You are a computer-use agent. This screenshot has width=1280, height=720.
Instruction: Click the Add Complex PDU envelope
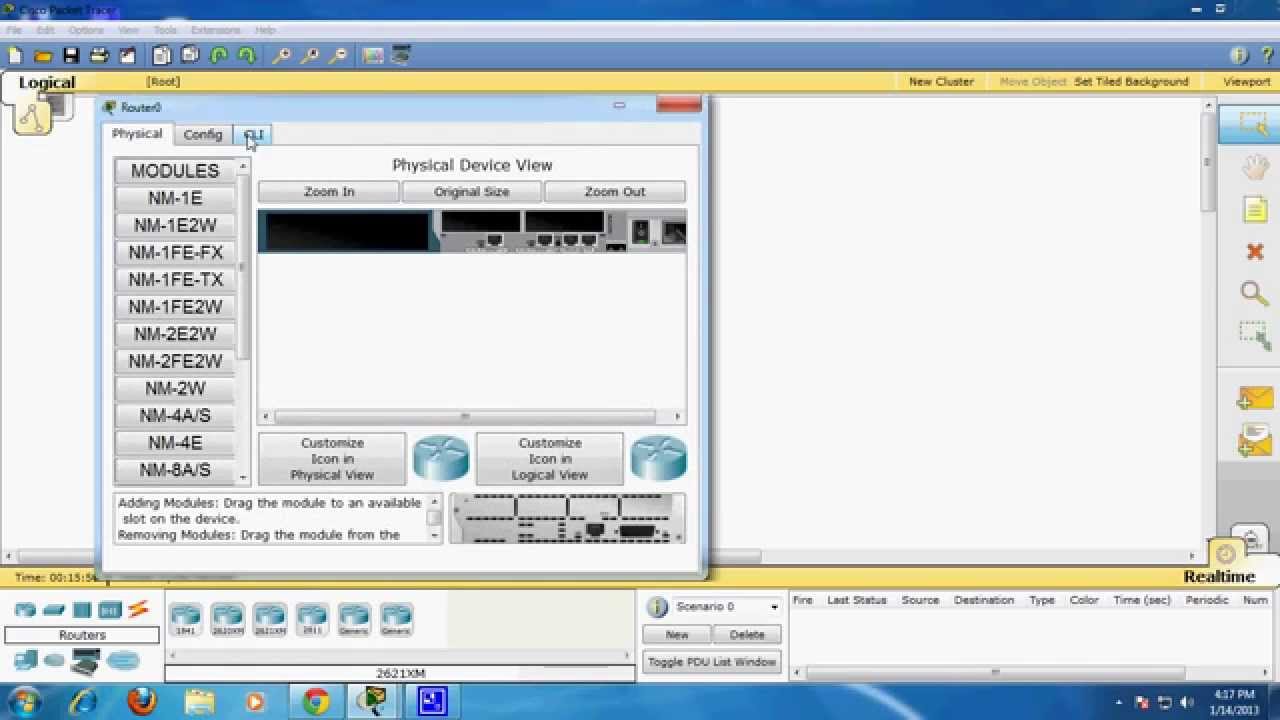click(x=1254, y=440)
